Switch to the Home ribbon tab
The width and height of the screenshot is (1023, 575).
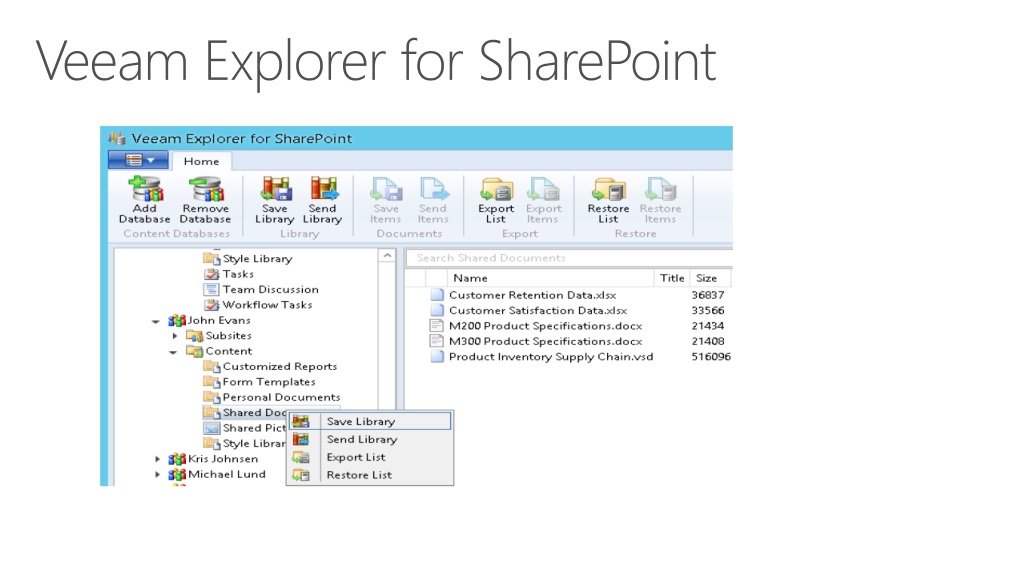click(x=201, y=161)
